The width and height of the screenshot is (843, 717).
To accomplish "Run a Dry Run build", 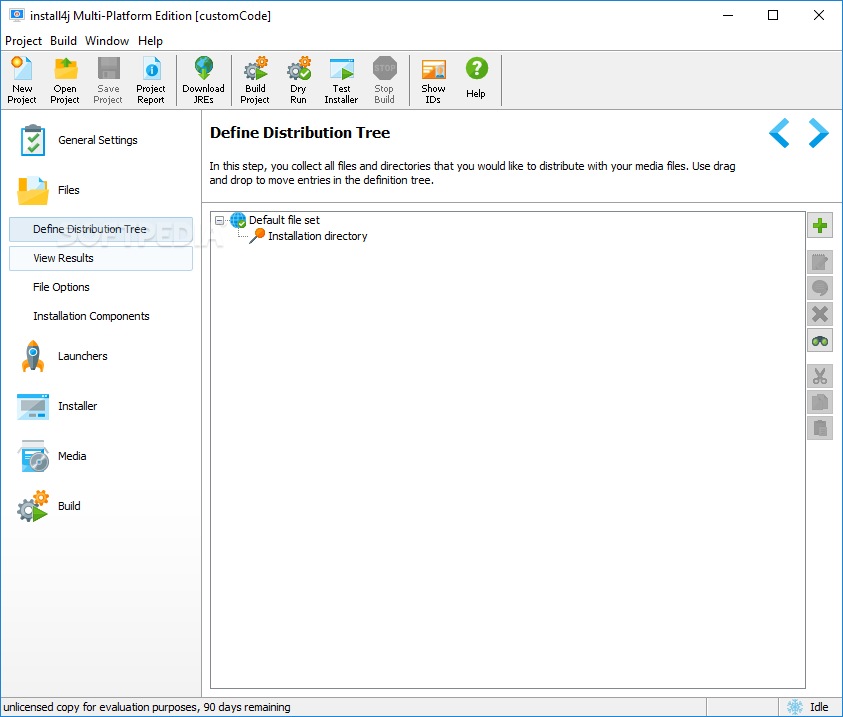I will pos(298,80).
